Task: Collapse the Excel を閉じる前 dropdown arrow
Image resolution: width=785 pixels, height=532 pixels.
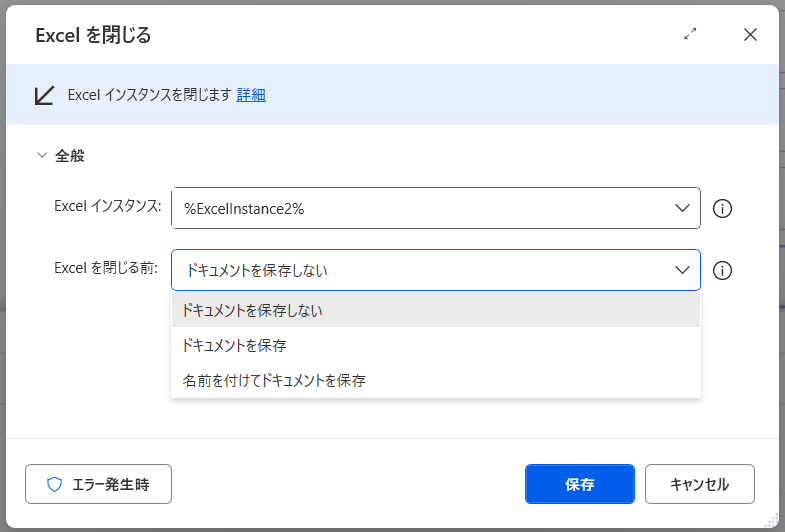Action: pyautogui.click(x=682, y=270)
